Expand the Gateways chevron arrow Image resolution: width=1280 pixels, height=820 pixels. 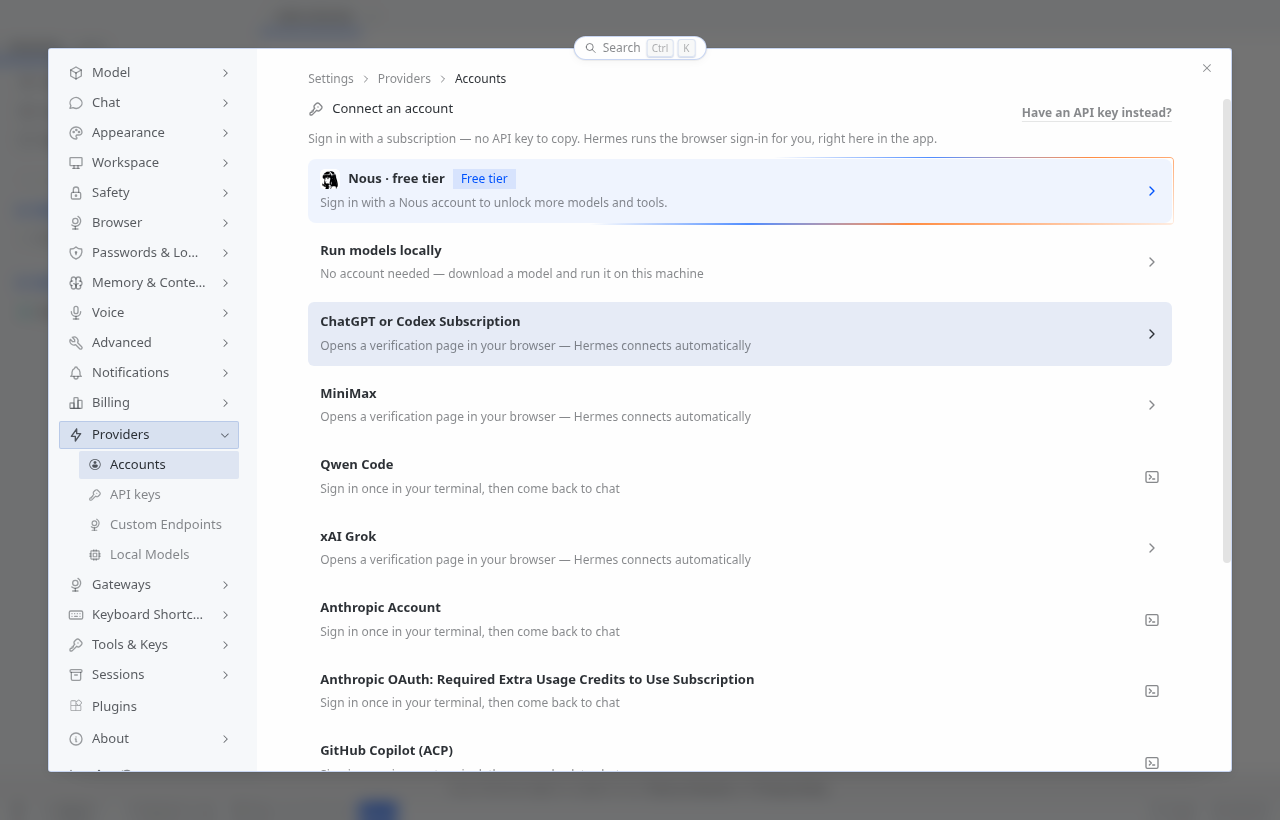225,585
